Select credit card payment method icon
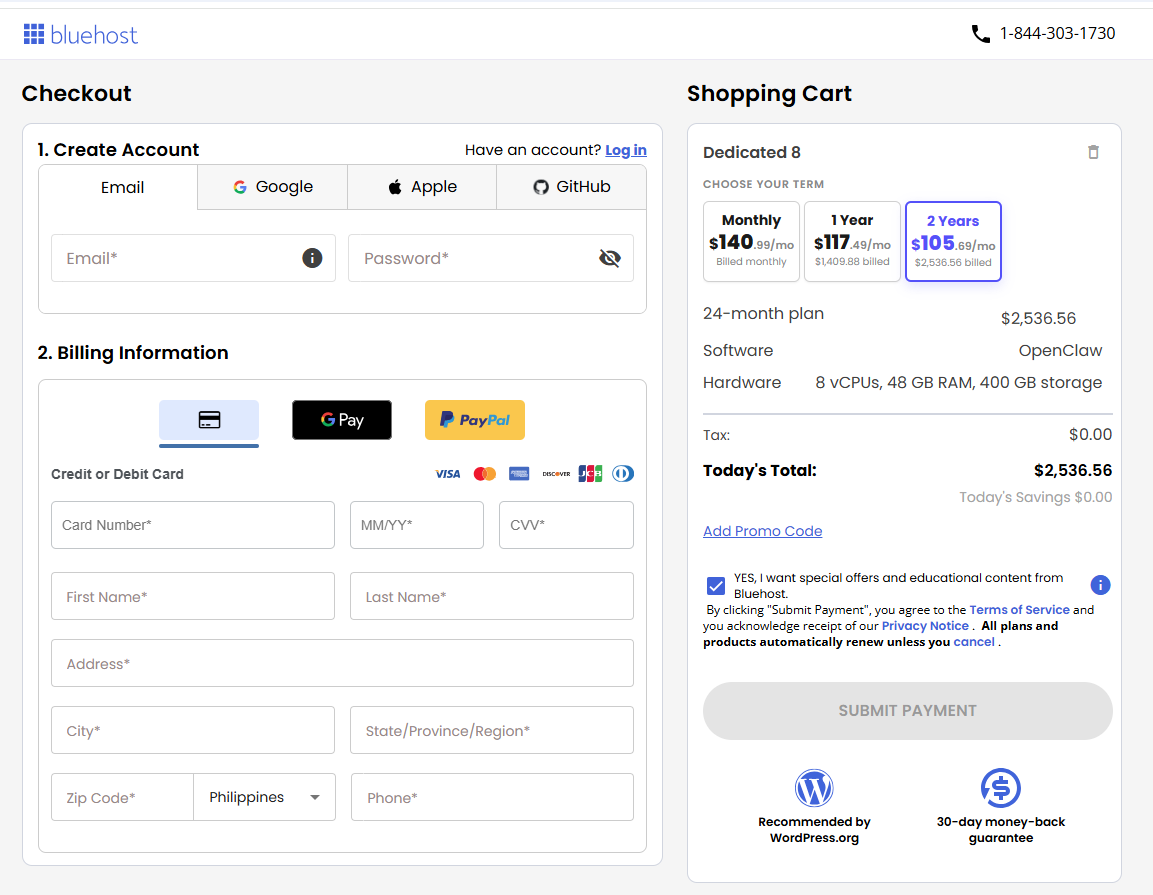1153x895 pixels. point(209,420)
